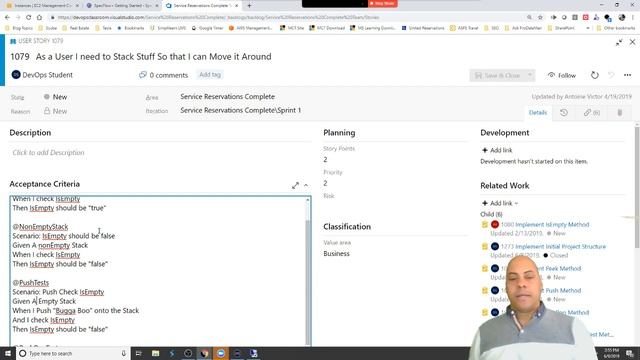Switch to the SpecFlow Getting Started tab
This screenshot has height=360, width=640.
(x=122, y=6)
